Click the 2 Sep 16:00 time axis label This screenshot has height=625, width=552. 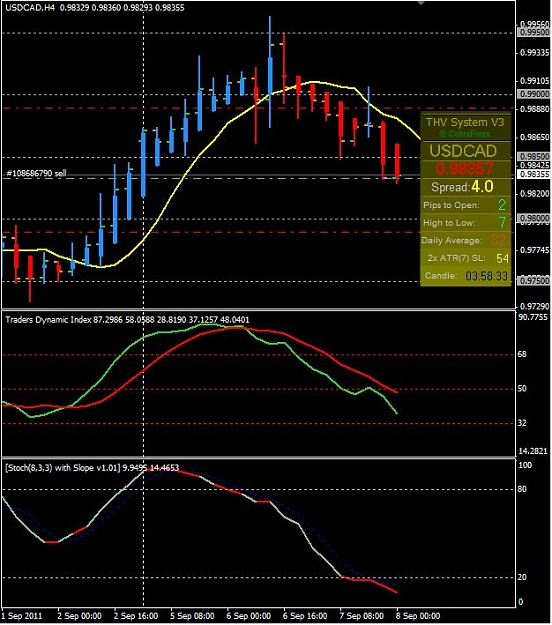136,616
